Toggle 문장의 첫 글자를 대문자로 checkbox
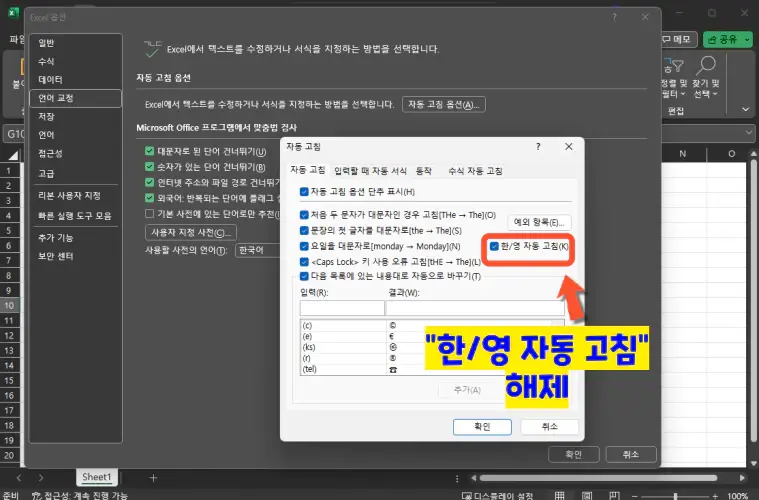Image resolution: width=759 pixels, height=500 pixels. point(304,230)
